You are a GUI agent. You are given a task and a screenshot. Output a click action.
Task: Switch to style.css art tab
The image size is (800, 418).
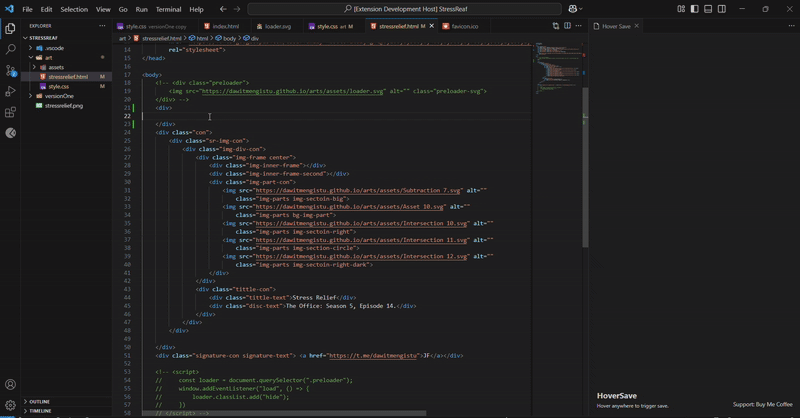[x=334, y=26]
